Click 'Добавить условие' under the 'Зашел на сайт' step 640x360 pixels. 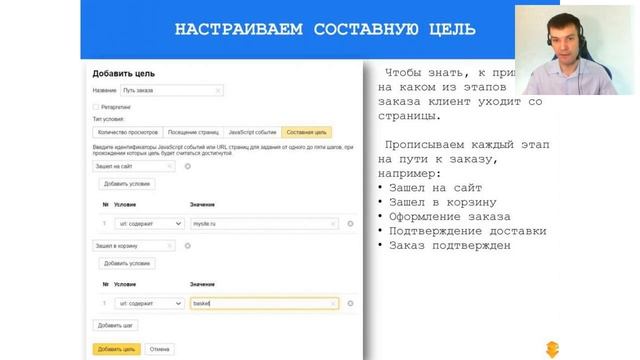coord(127,184)
